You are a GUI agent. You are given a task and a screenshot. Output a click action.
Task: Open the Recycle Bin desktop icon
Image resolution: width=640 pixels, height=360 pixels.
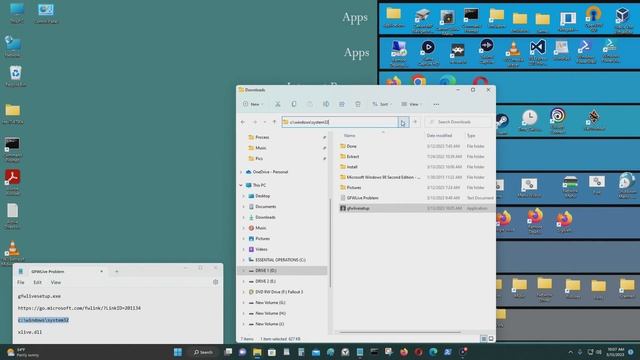point(16,76)
